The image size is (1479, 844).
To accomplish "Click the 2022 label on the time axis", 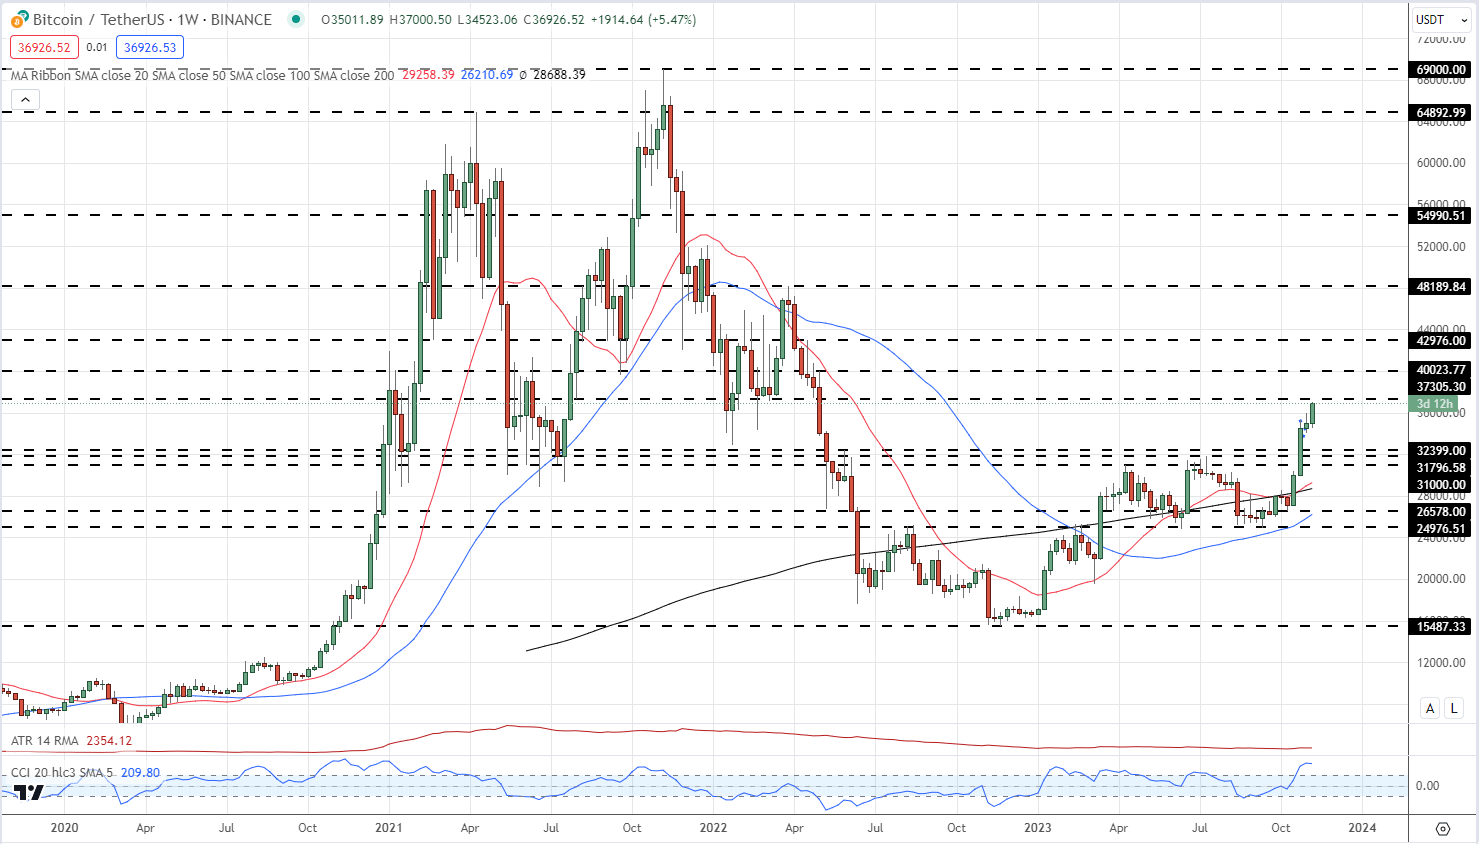I will 713,828.
